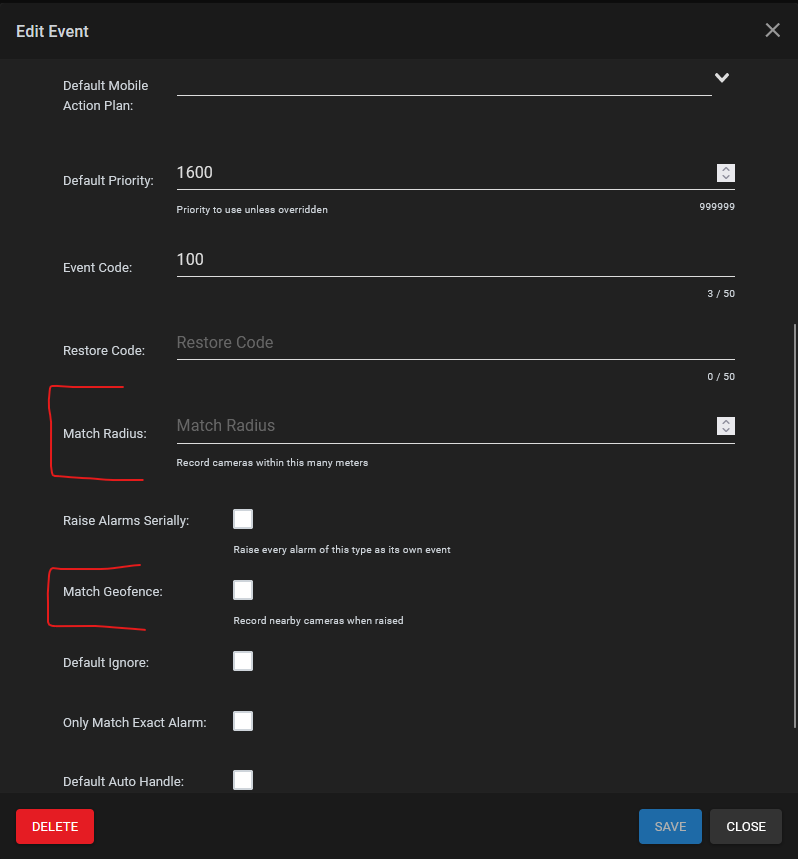Decrease Default Priority with the down arrow
The image size is (798, 859).
click(726, 177)
